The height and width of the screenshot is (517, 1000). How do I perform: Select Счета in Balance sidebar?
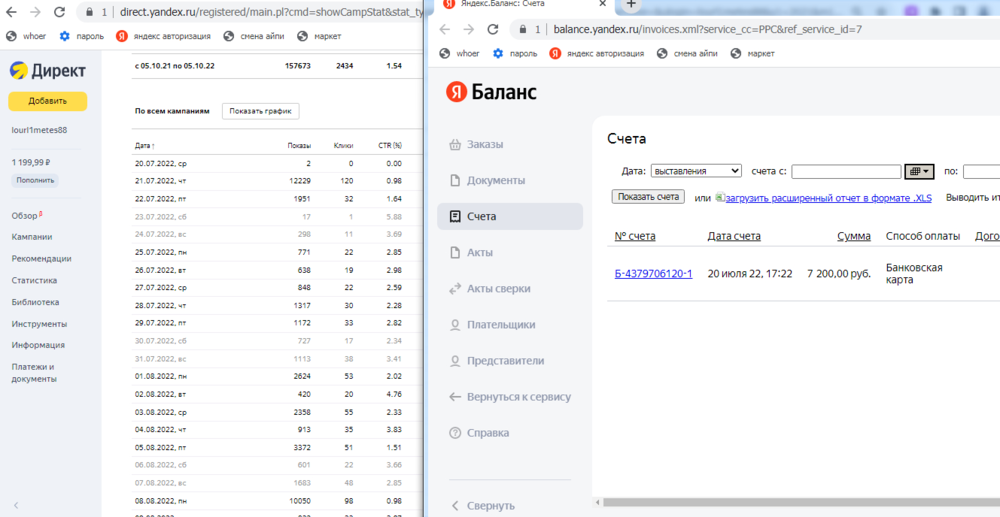[x=510, y=216]
